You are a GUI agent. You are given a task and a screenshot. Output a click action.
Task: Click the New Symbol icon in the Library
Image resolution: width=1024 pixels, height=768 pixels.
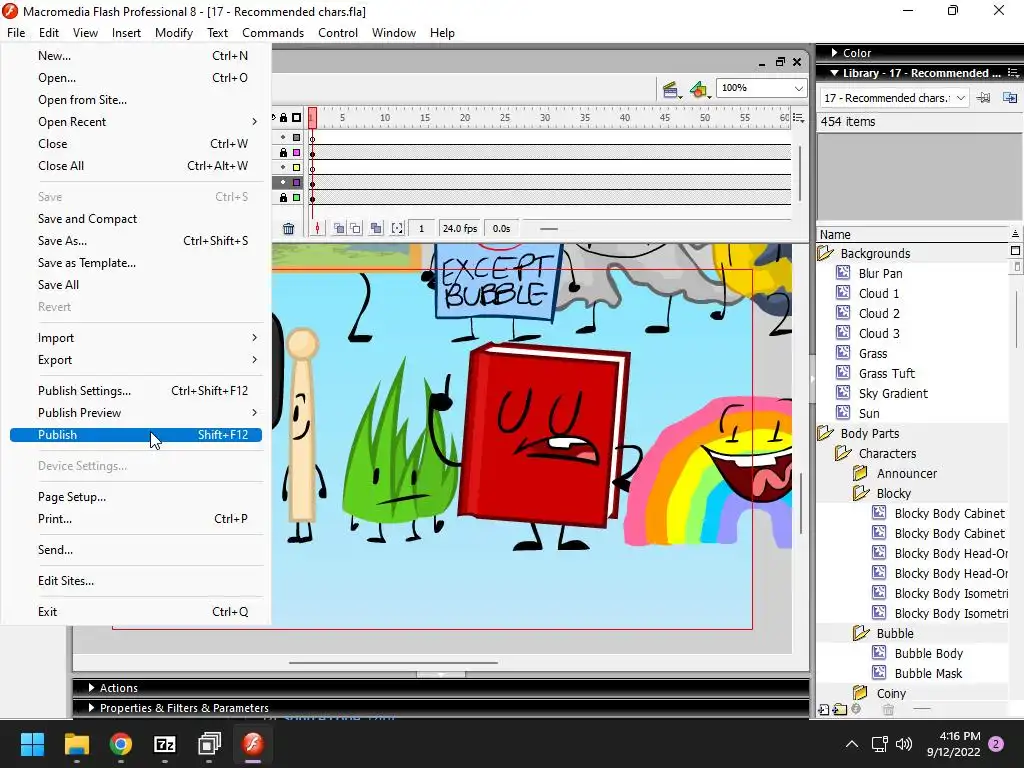click(x=824, y=709)
